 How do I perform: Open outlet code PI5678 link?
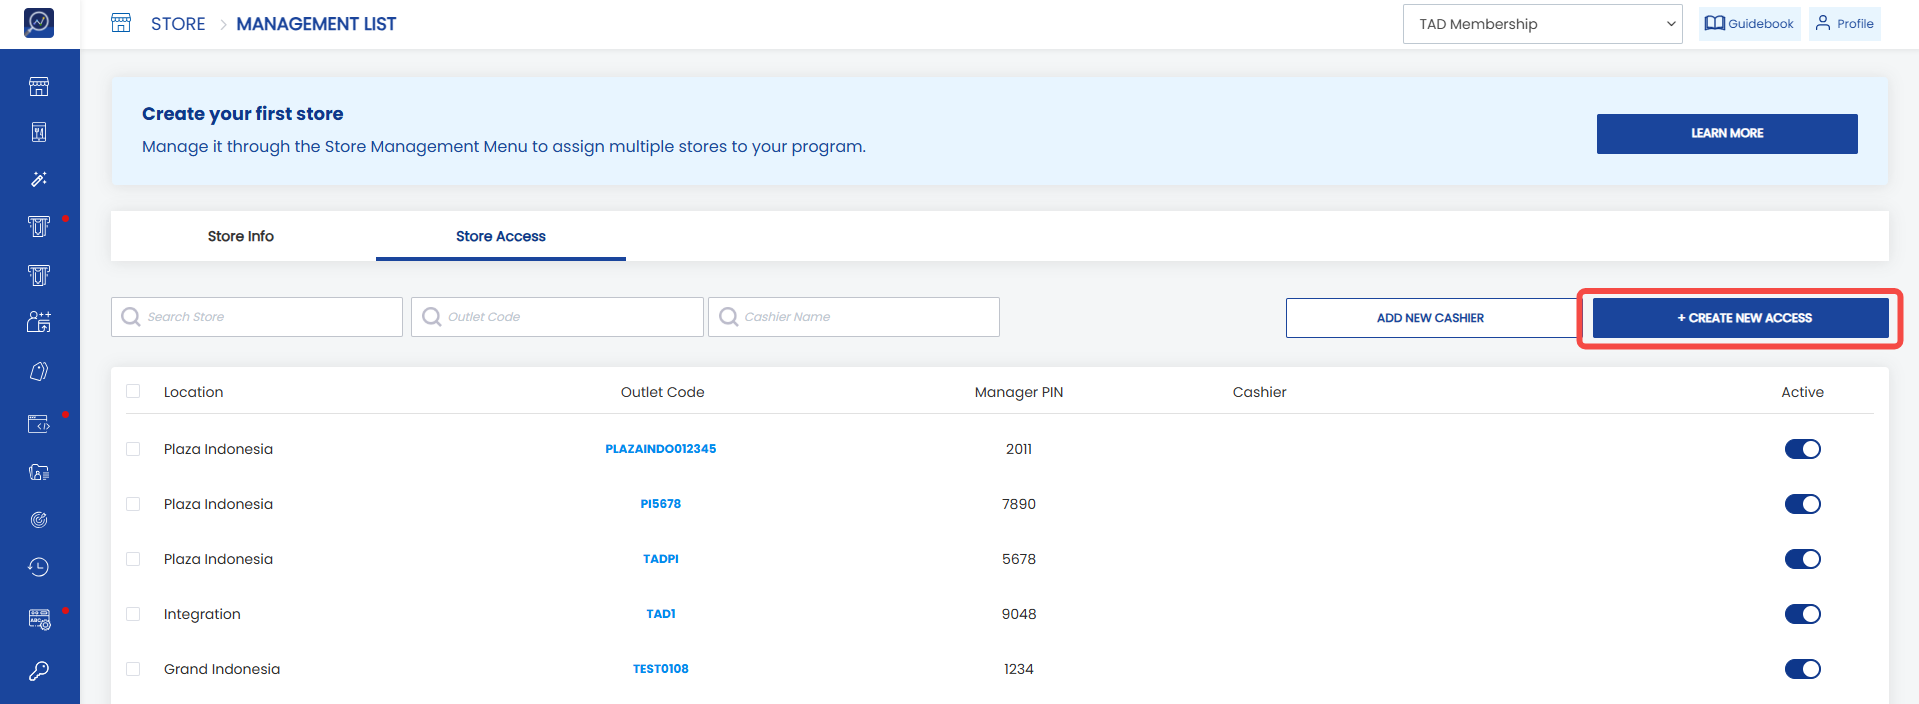[661, 504]
